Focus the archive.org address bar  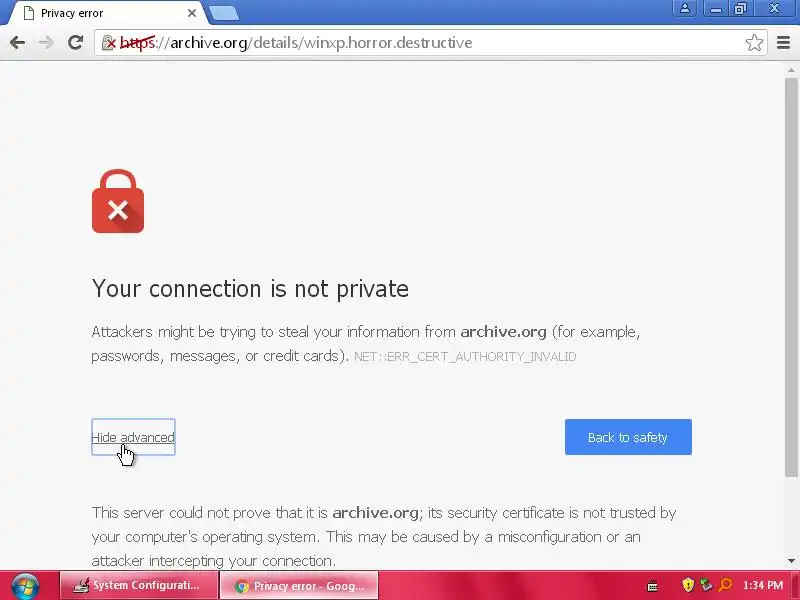(430, 43)
